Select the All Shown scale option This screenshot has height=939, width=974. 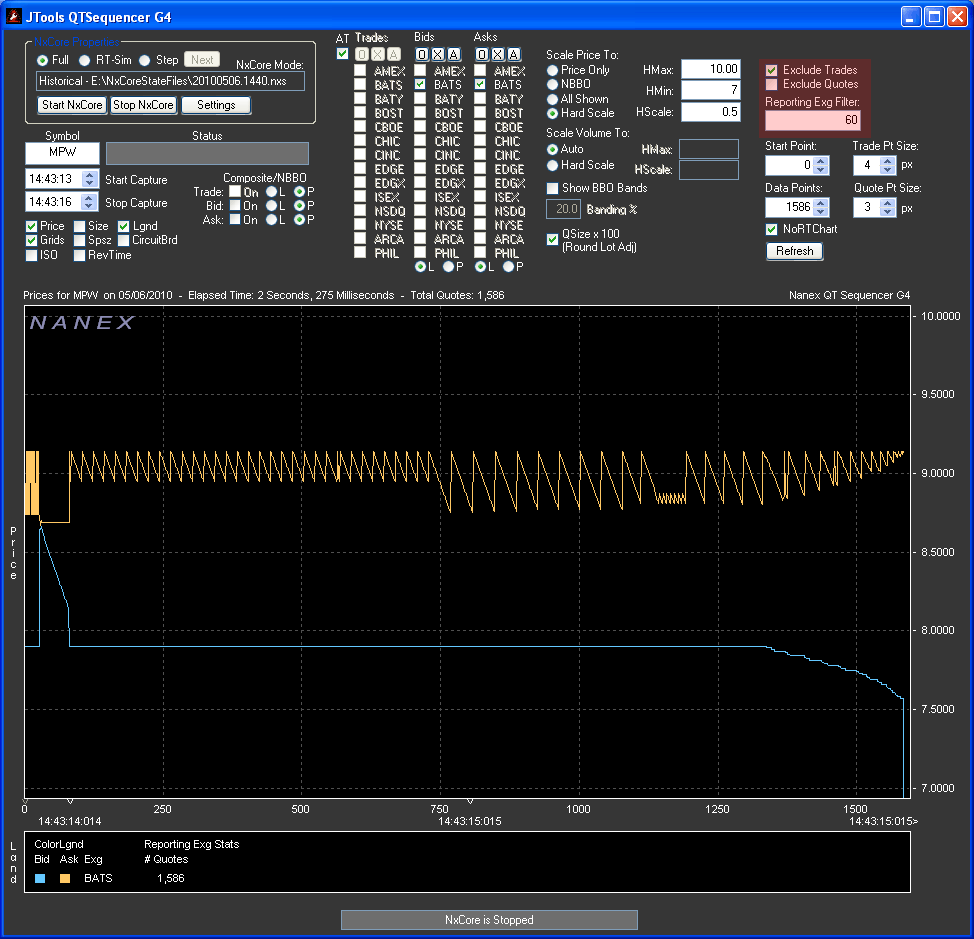[x=552, y=99]
